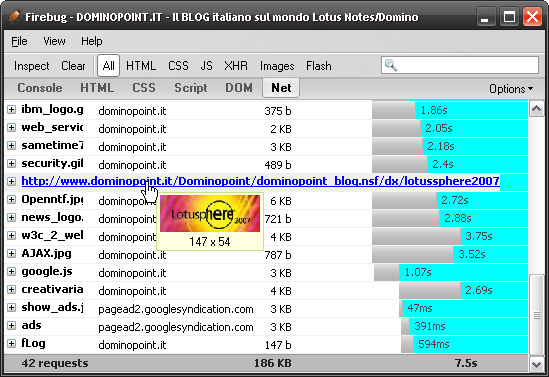Select the AJAX.jpg file name
Image resolution: width=549 pixels, height=377 pixels.
click(46, 253)
